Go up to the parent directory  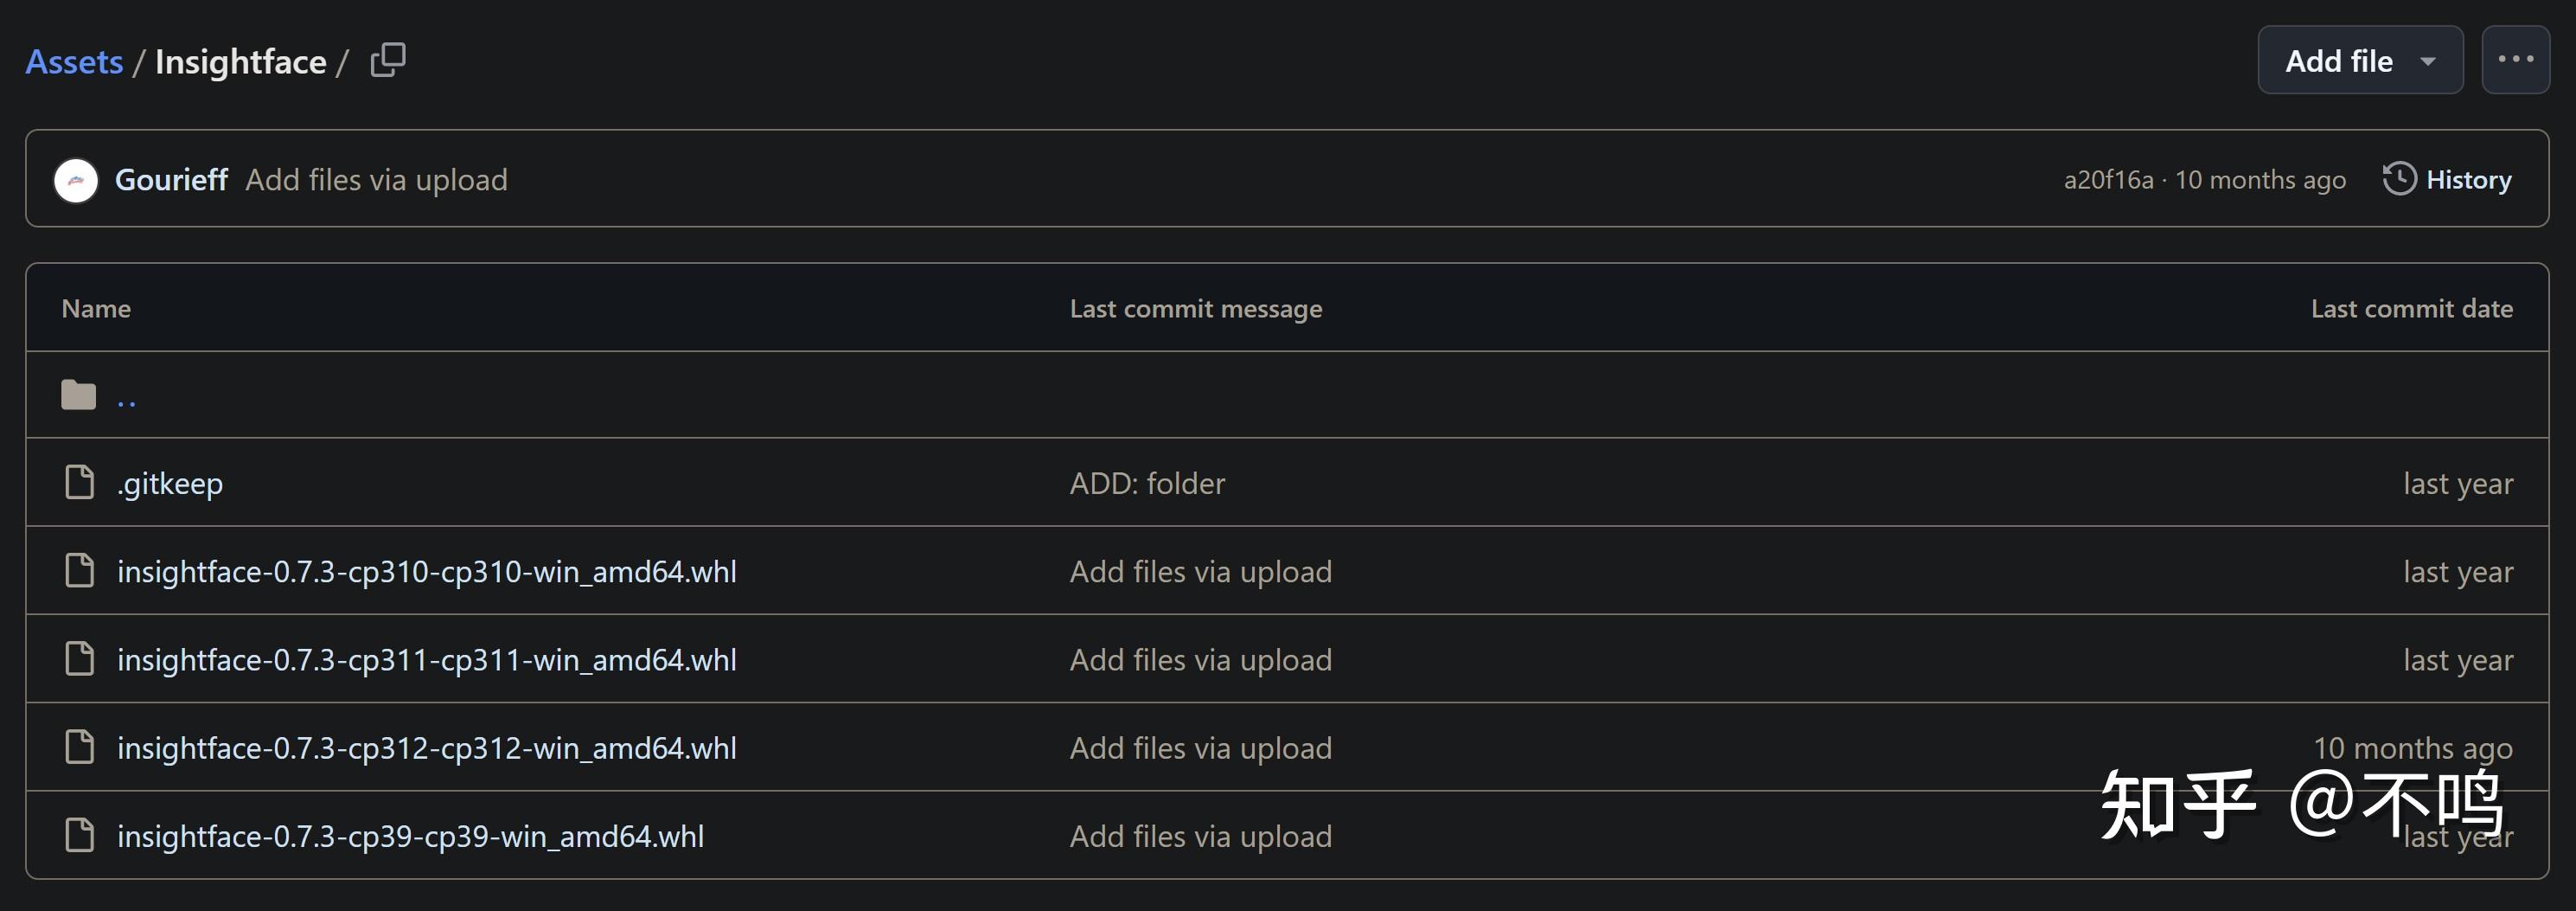126,399
